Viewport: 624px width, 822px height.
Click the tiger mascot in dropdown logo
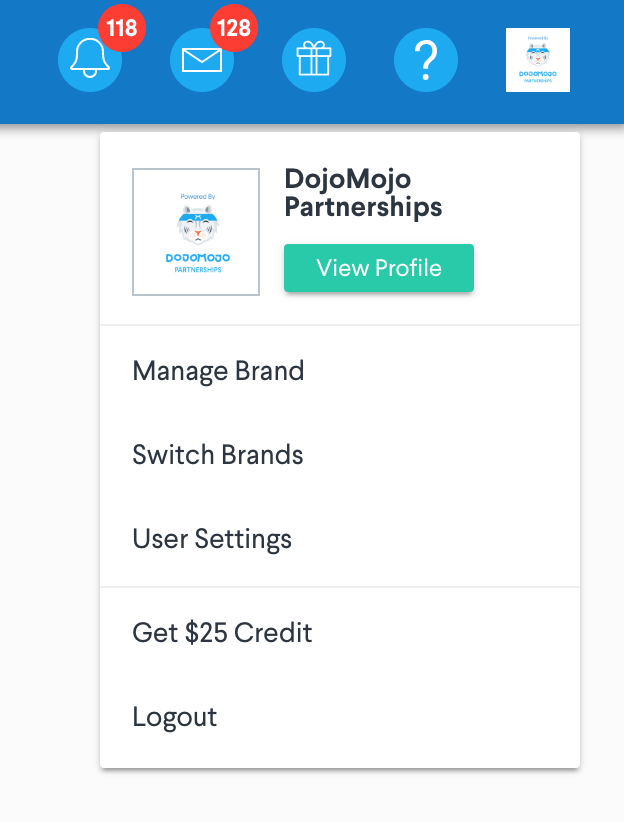point(198,225)
